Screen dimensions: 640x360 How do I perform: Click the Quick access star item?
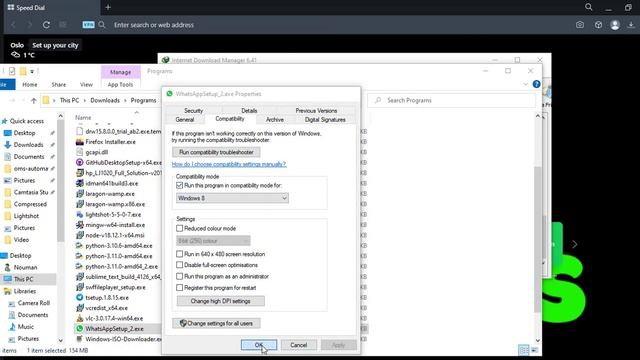[x=27, y=121]
